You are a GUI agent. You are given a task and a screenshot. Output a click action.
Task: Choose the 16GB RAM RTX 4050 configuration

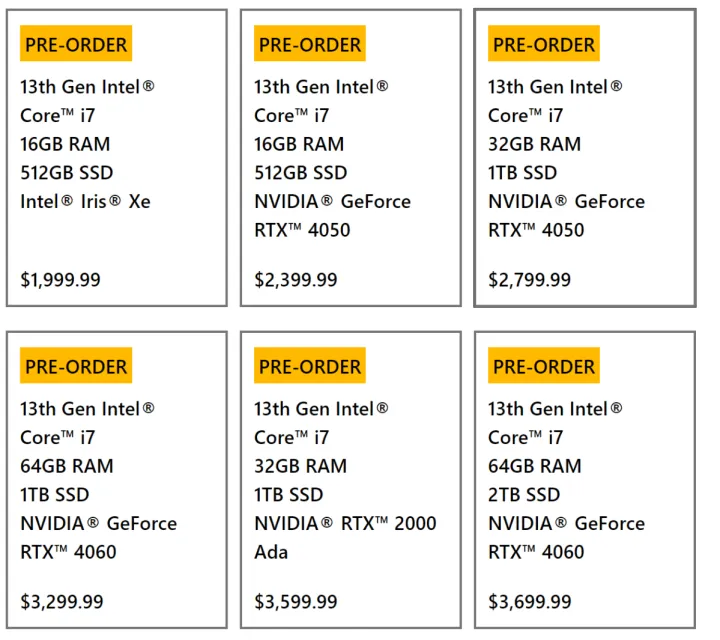click(350, 160)
